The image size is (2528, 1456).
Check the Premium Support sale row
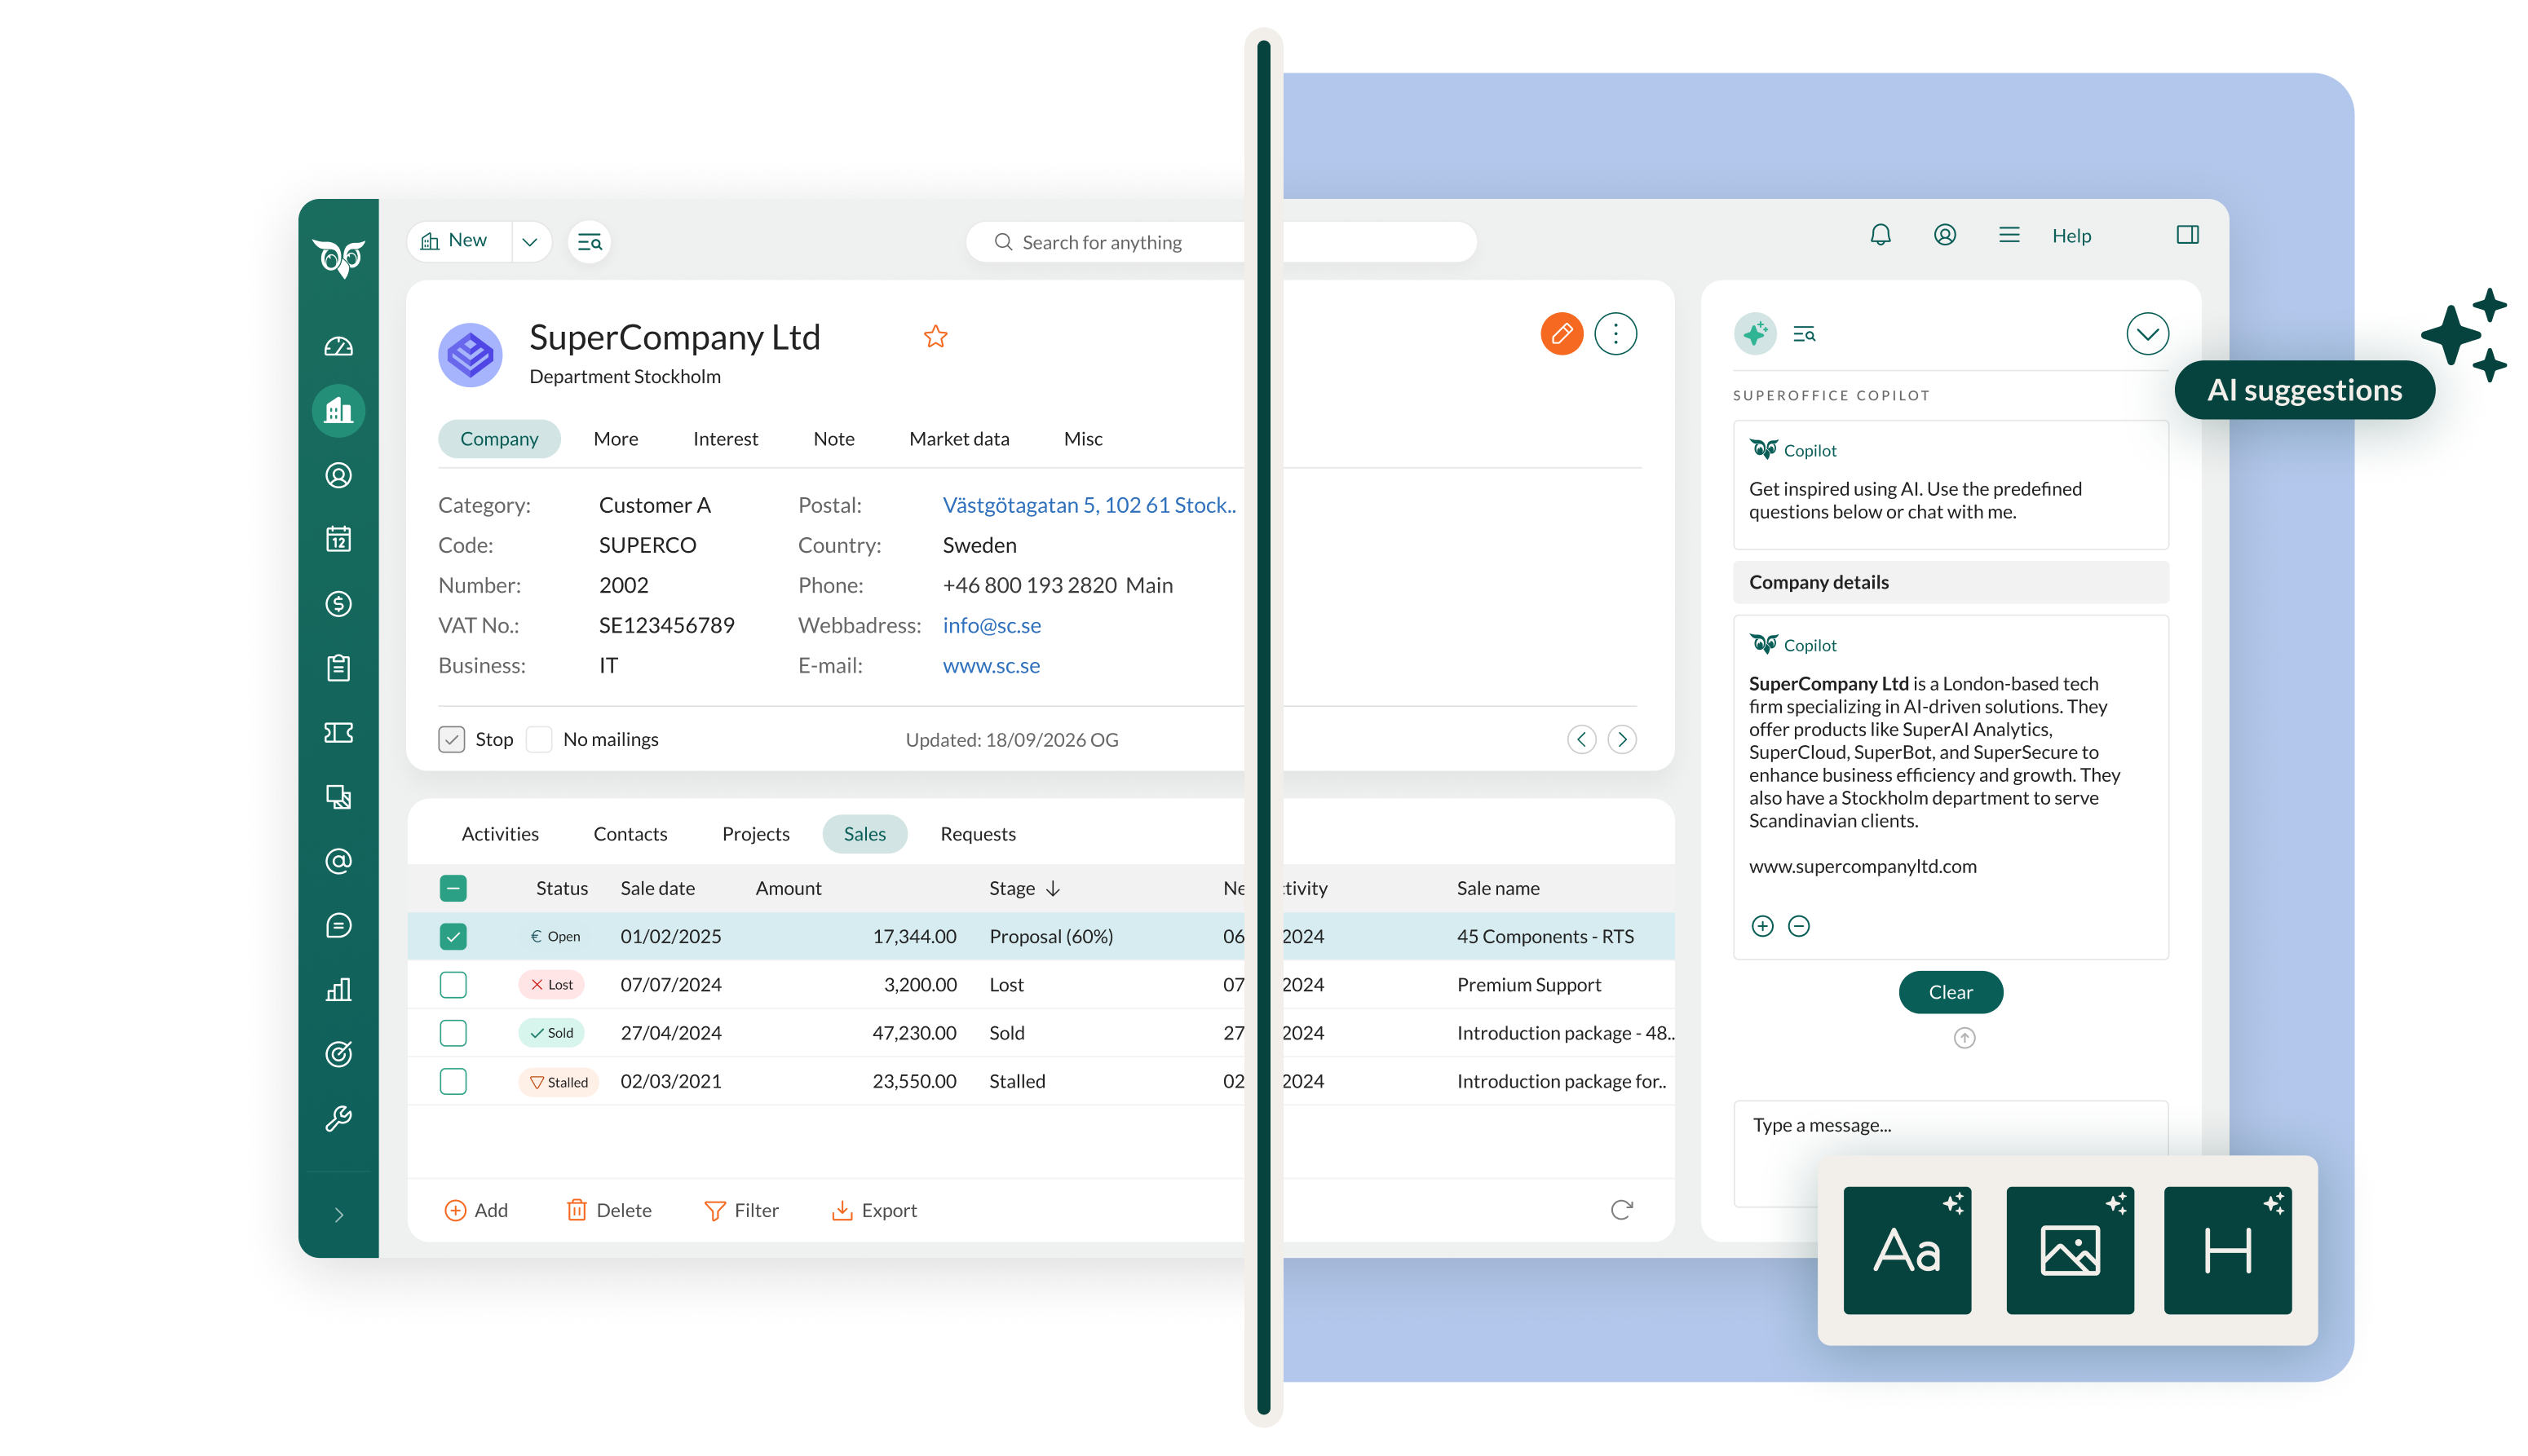point(452,984)
